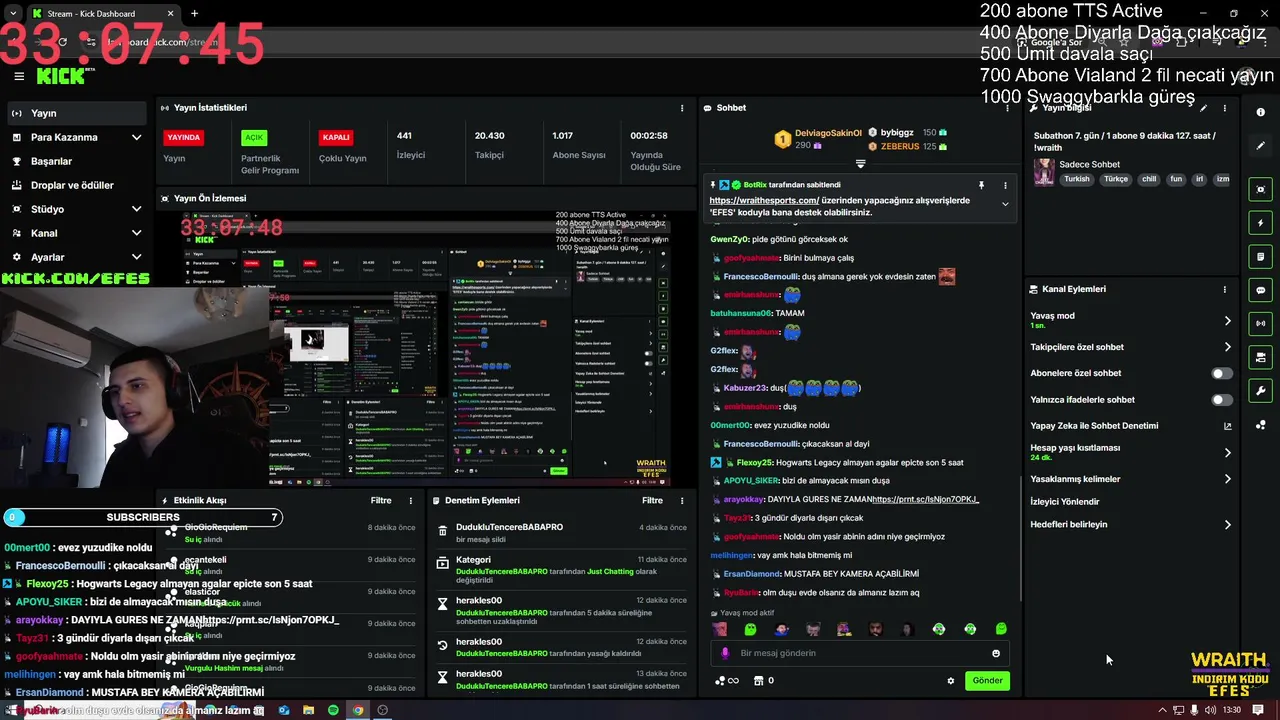Click Spotify icon in Windows taskbar
Screen dimensions: 1280x720
tap(333, 710)
